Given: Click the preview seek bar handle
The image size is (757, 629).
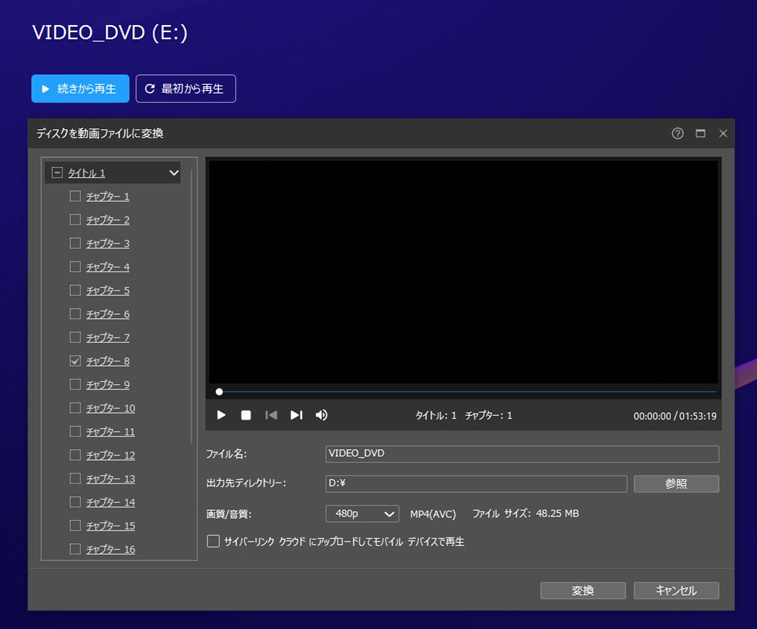Looking at the screenshot, I should [x=219, y=392].
